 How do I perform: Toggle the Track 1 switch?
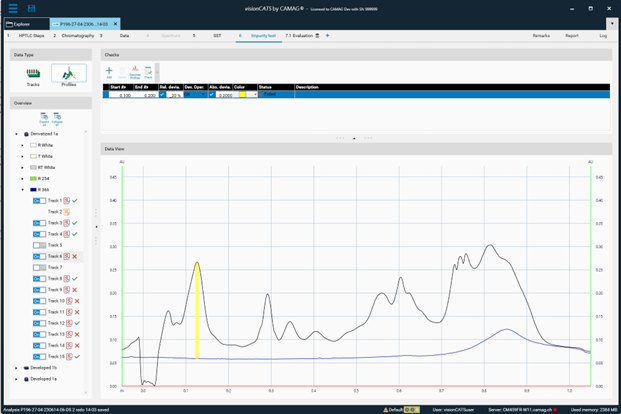pos(39,201)
